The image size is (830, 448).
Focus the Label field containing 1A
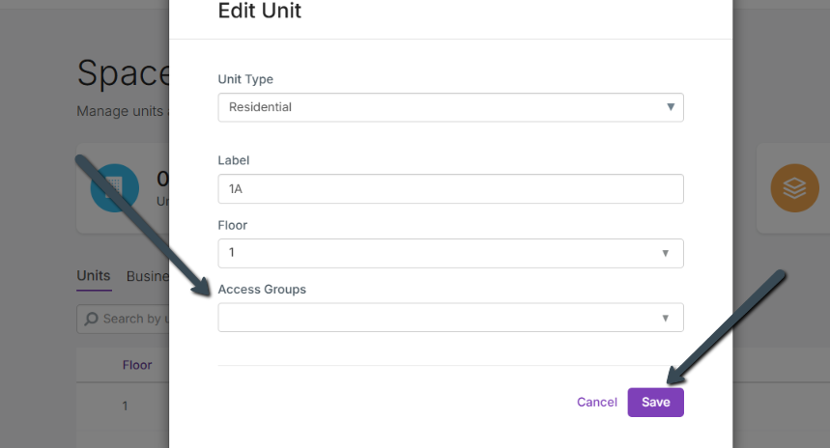(x=450, y=189)
